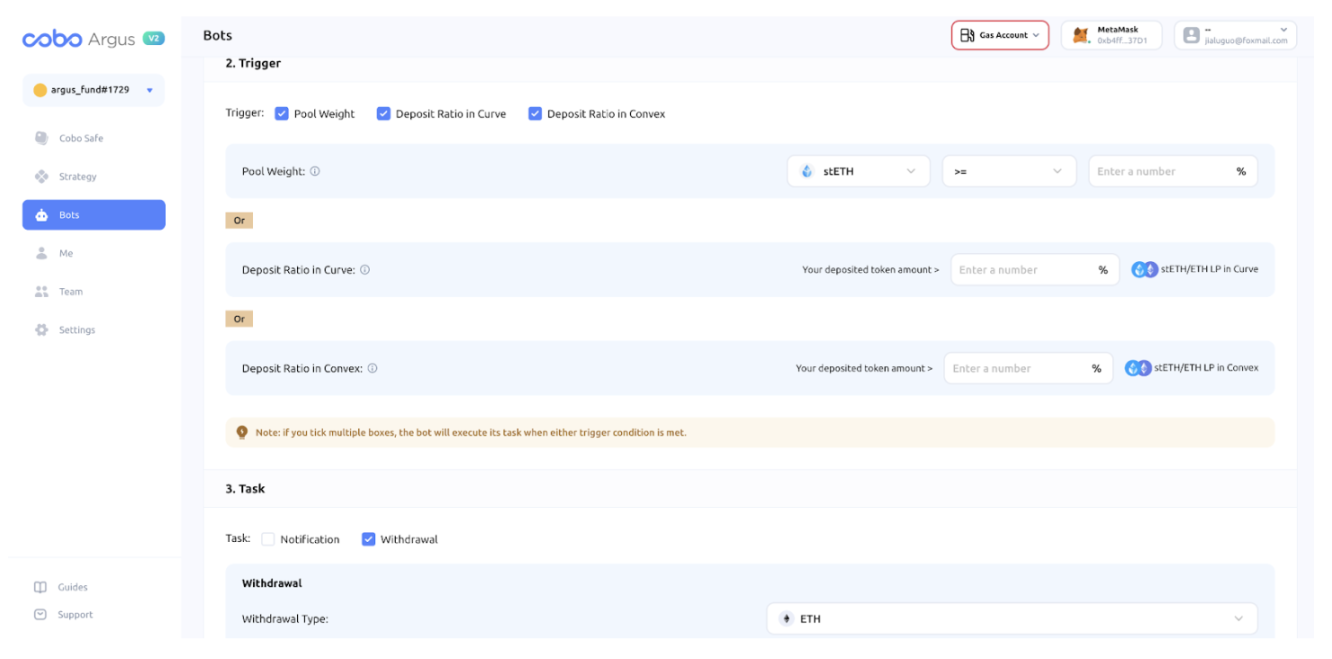This screenshot has height=659, width=1332.
Task: Click the Guides book icon
Action: (x=41, y=587)
